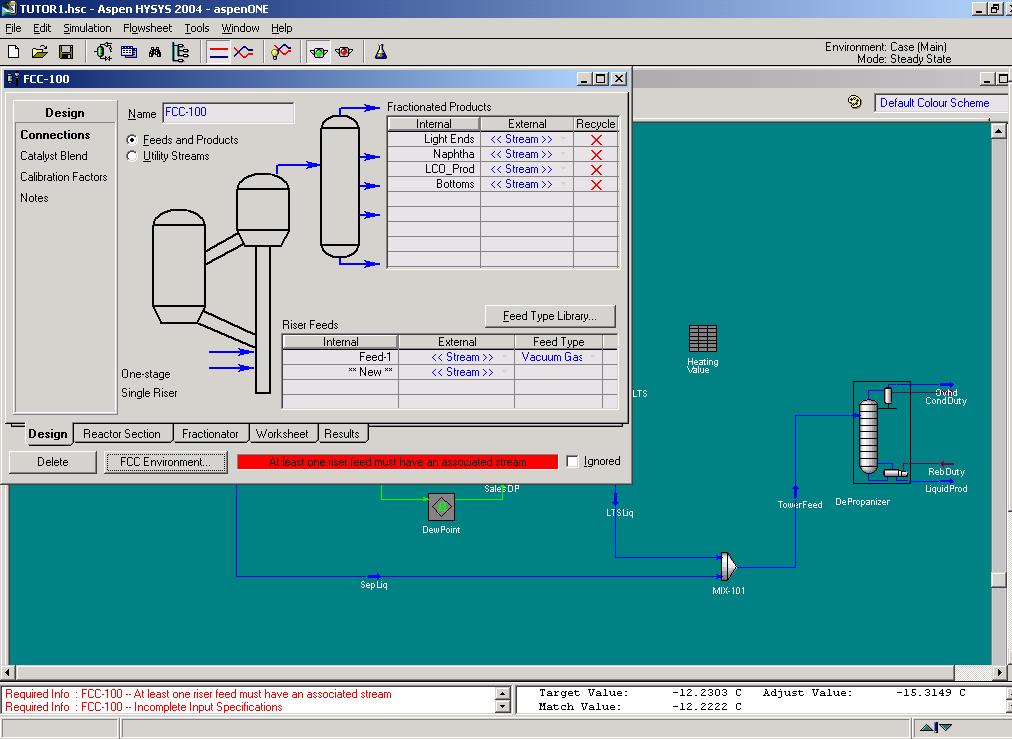Open Bottoms external stream dropdown
The height and width of the screenshot is (739, 1012).
[x=564, y=184]
